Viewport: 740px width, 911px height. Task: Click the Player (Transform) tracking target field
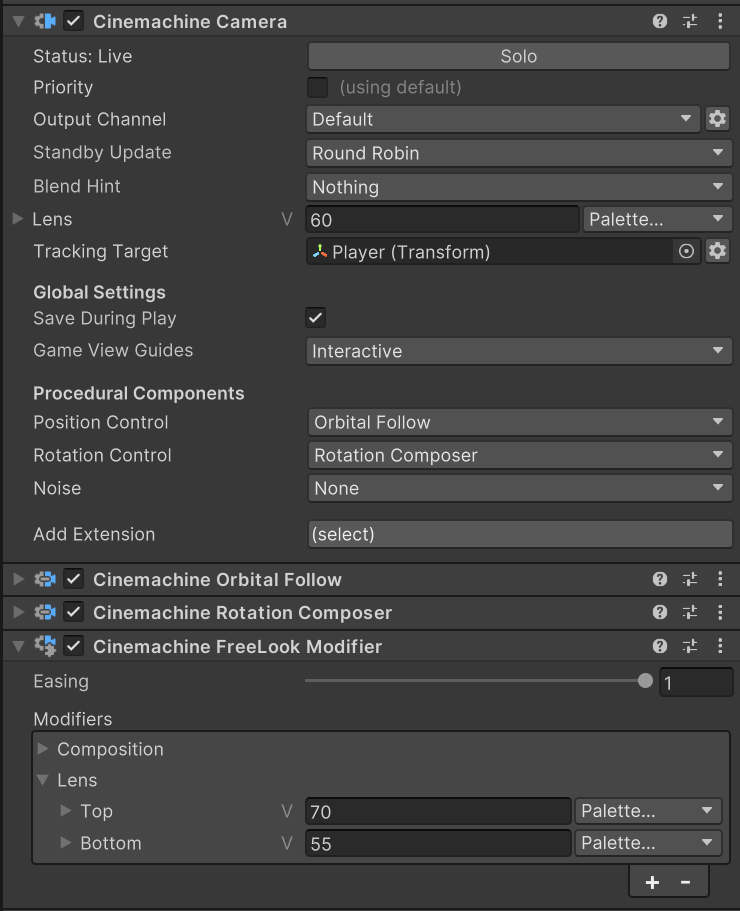point(504,252)
